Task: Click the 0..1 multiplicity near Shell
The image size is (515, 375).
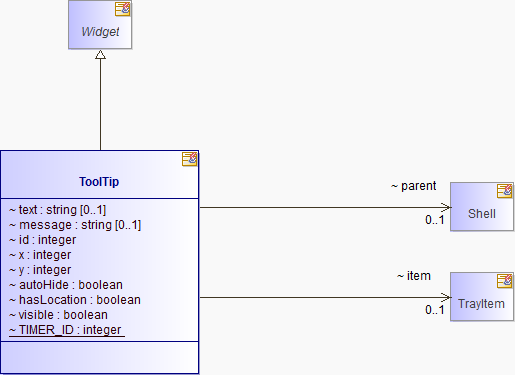Action: pos(435,220)
